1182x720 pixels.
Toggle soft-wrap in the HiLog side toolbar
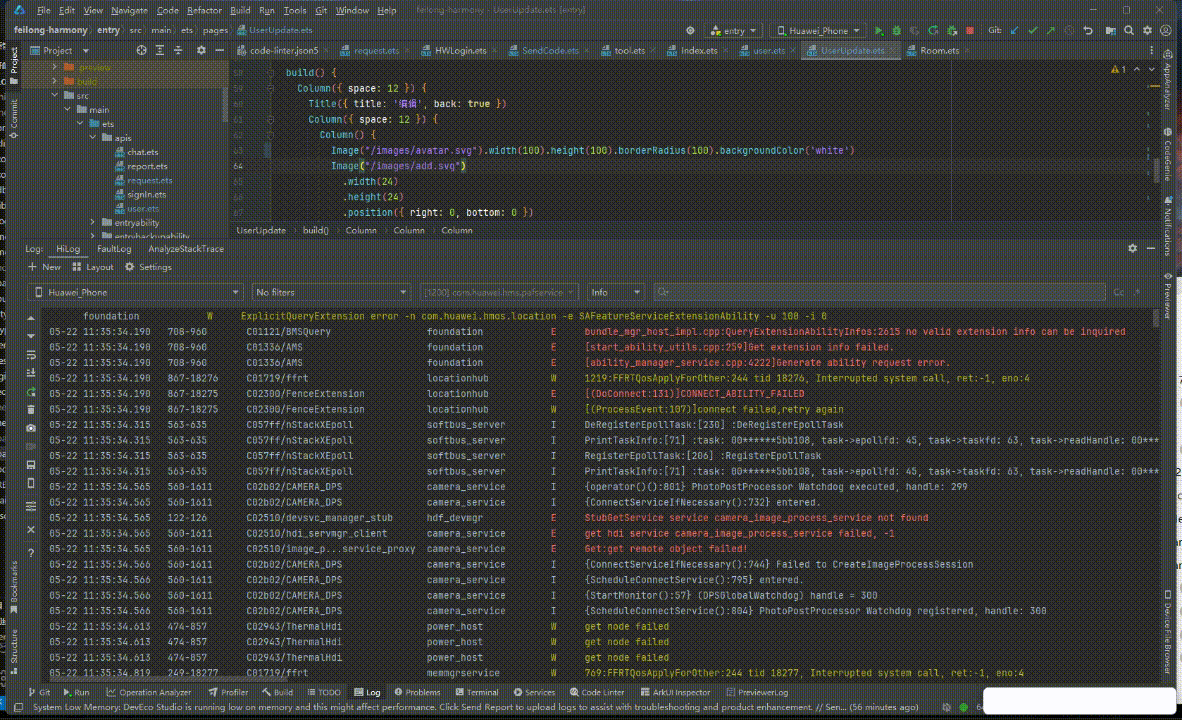31,354
